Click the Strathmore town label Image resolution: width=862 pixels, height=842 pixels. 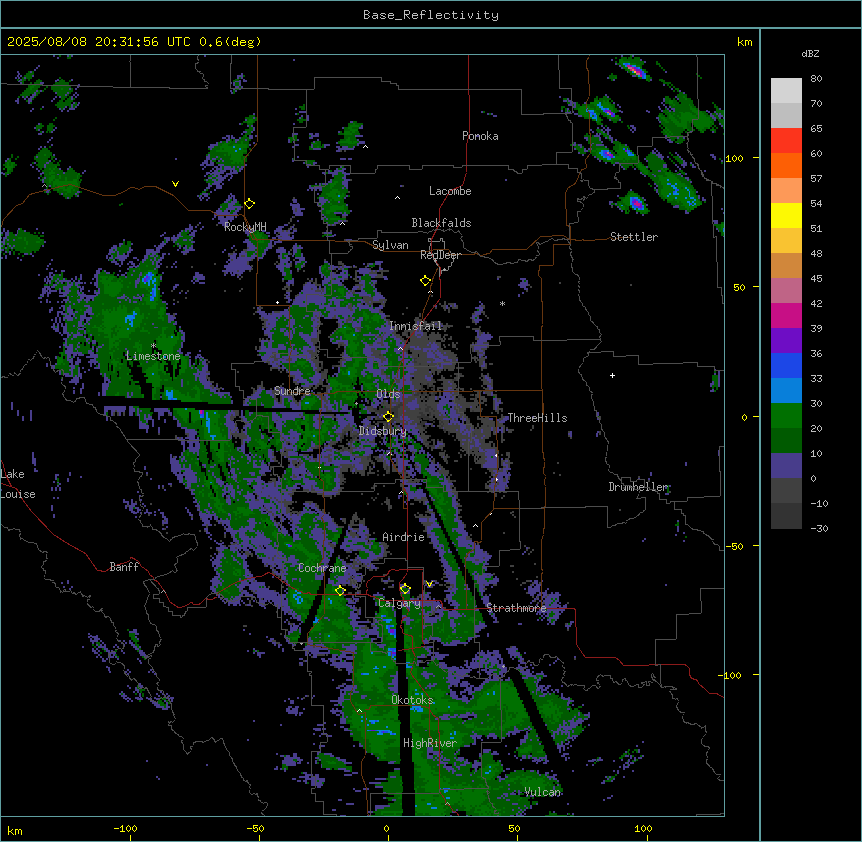pyautogui.click(x=516, y=608)
